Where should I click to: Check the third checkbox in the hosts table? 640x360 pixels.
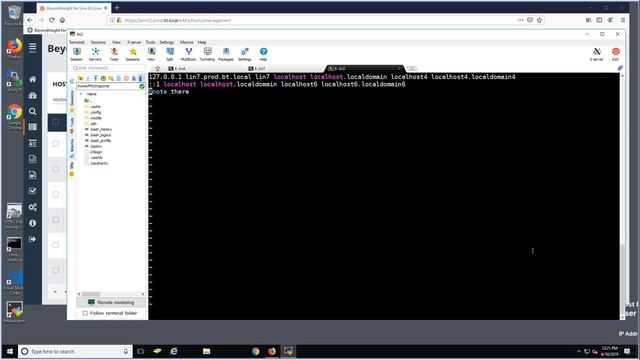[56, 169]
